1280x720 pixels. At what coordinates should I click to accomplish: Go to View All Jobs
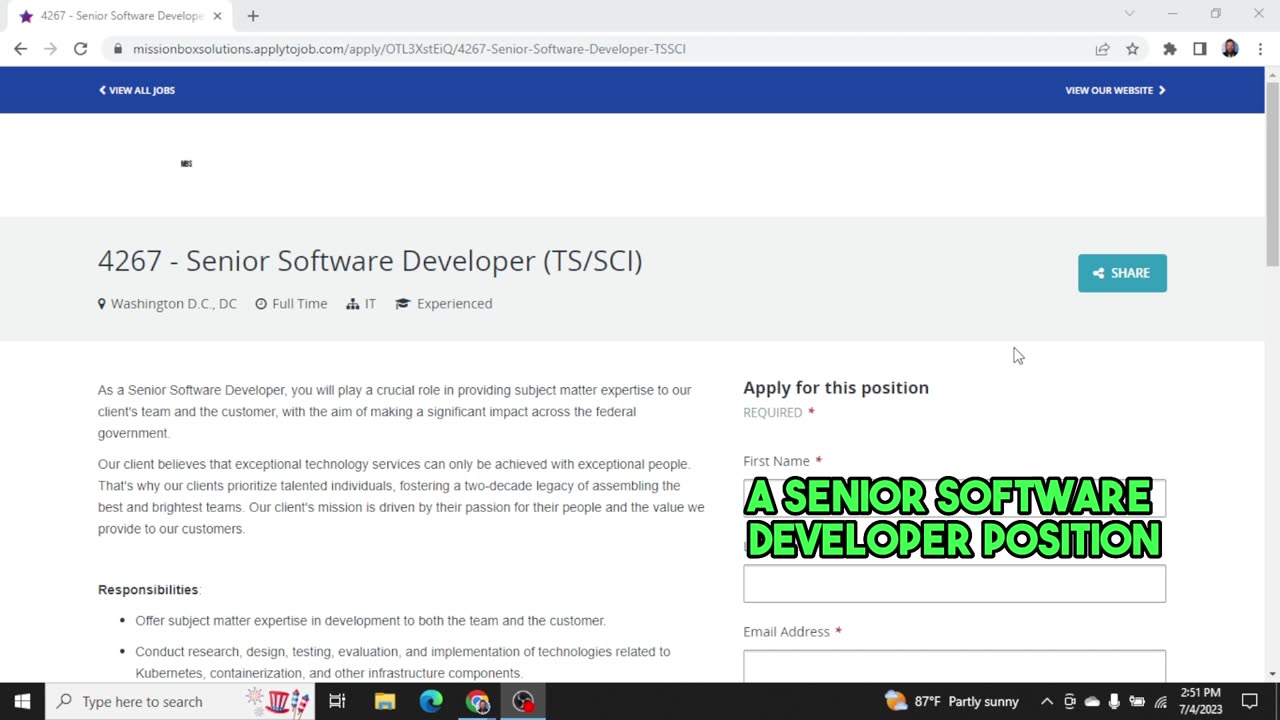137,90
